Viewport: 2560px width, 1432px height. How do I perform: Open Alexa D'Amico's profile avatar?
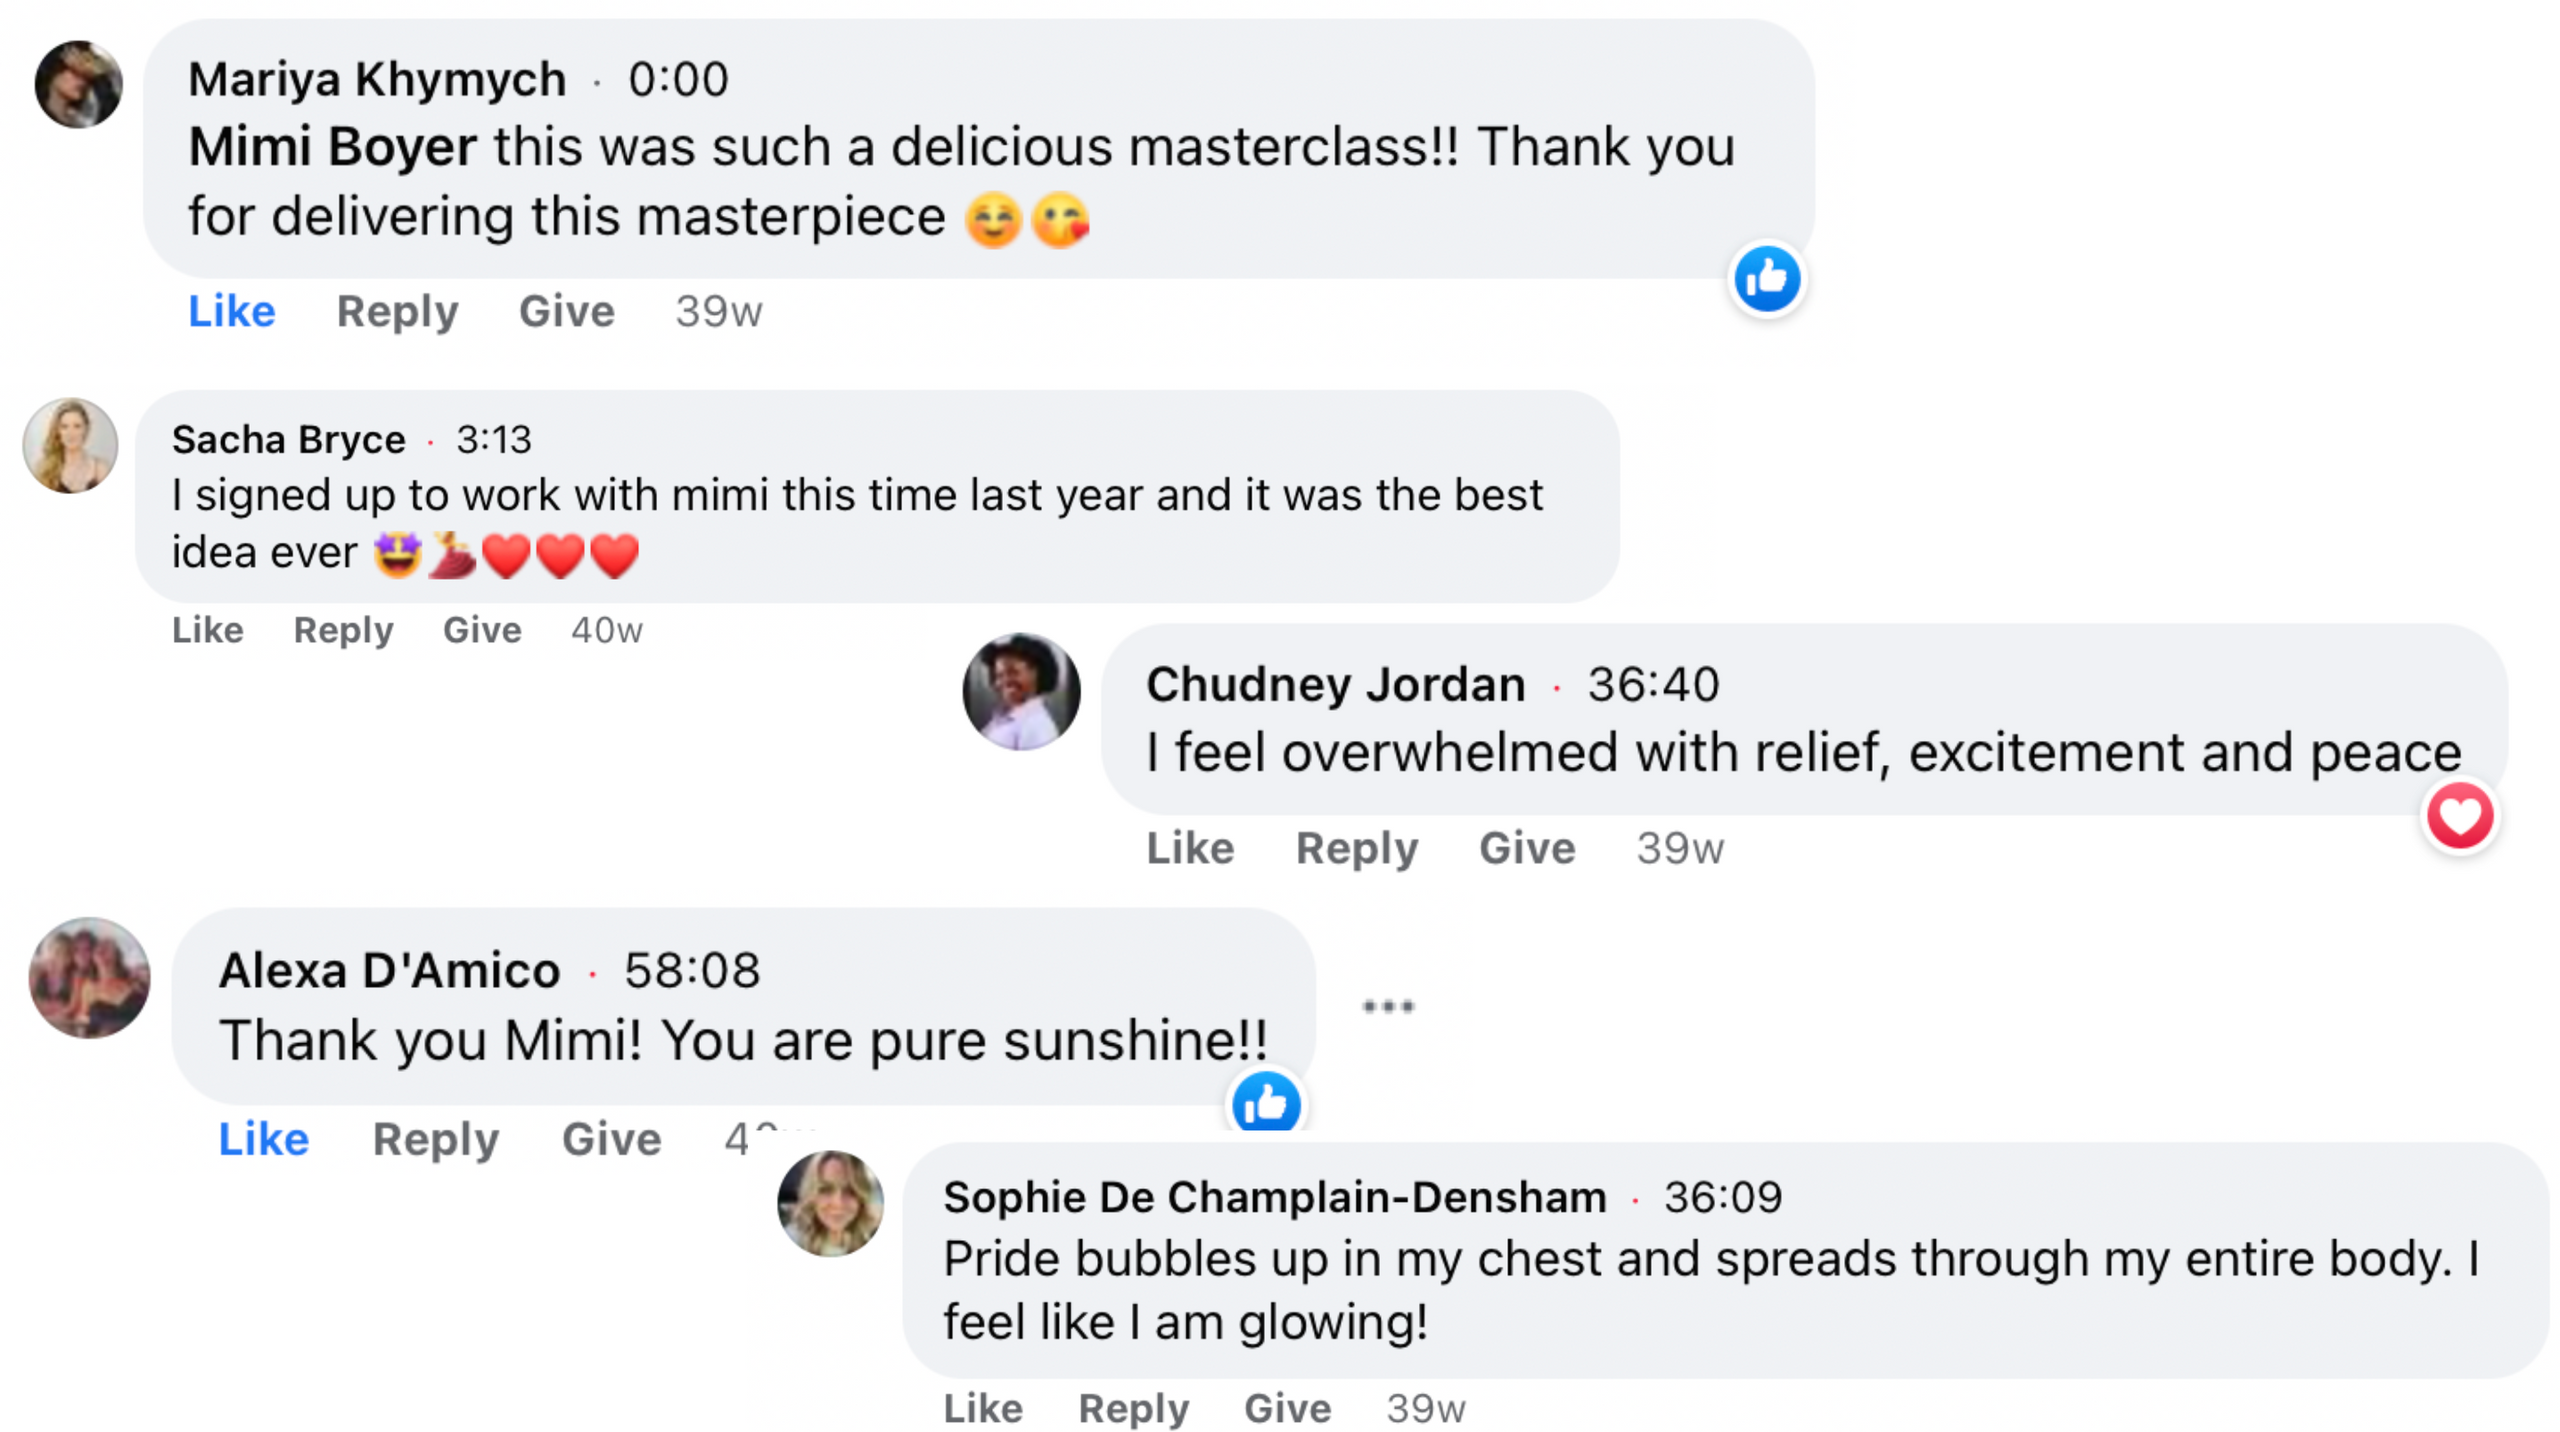[x=89, y=977]
